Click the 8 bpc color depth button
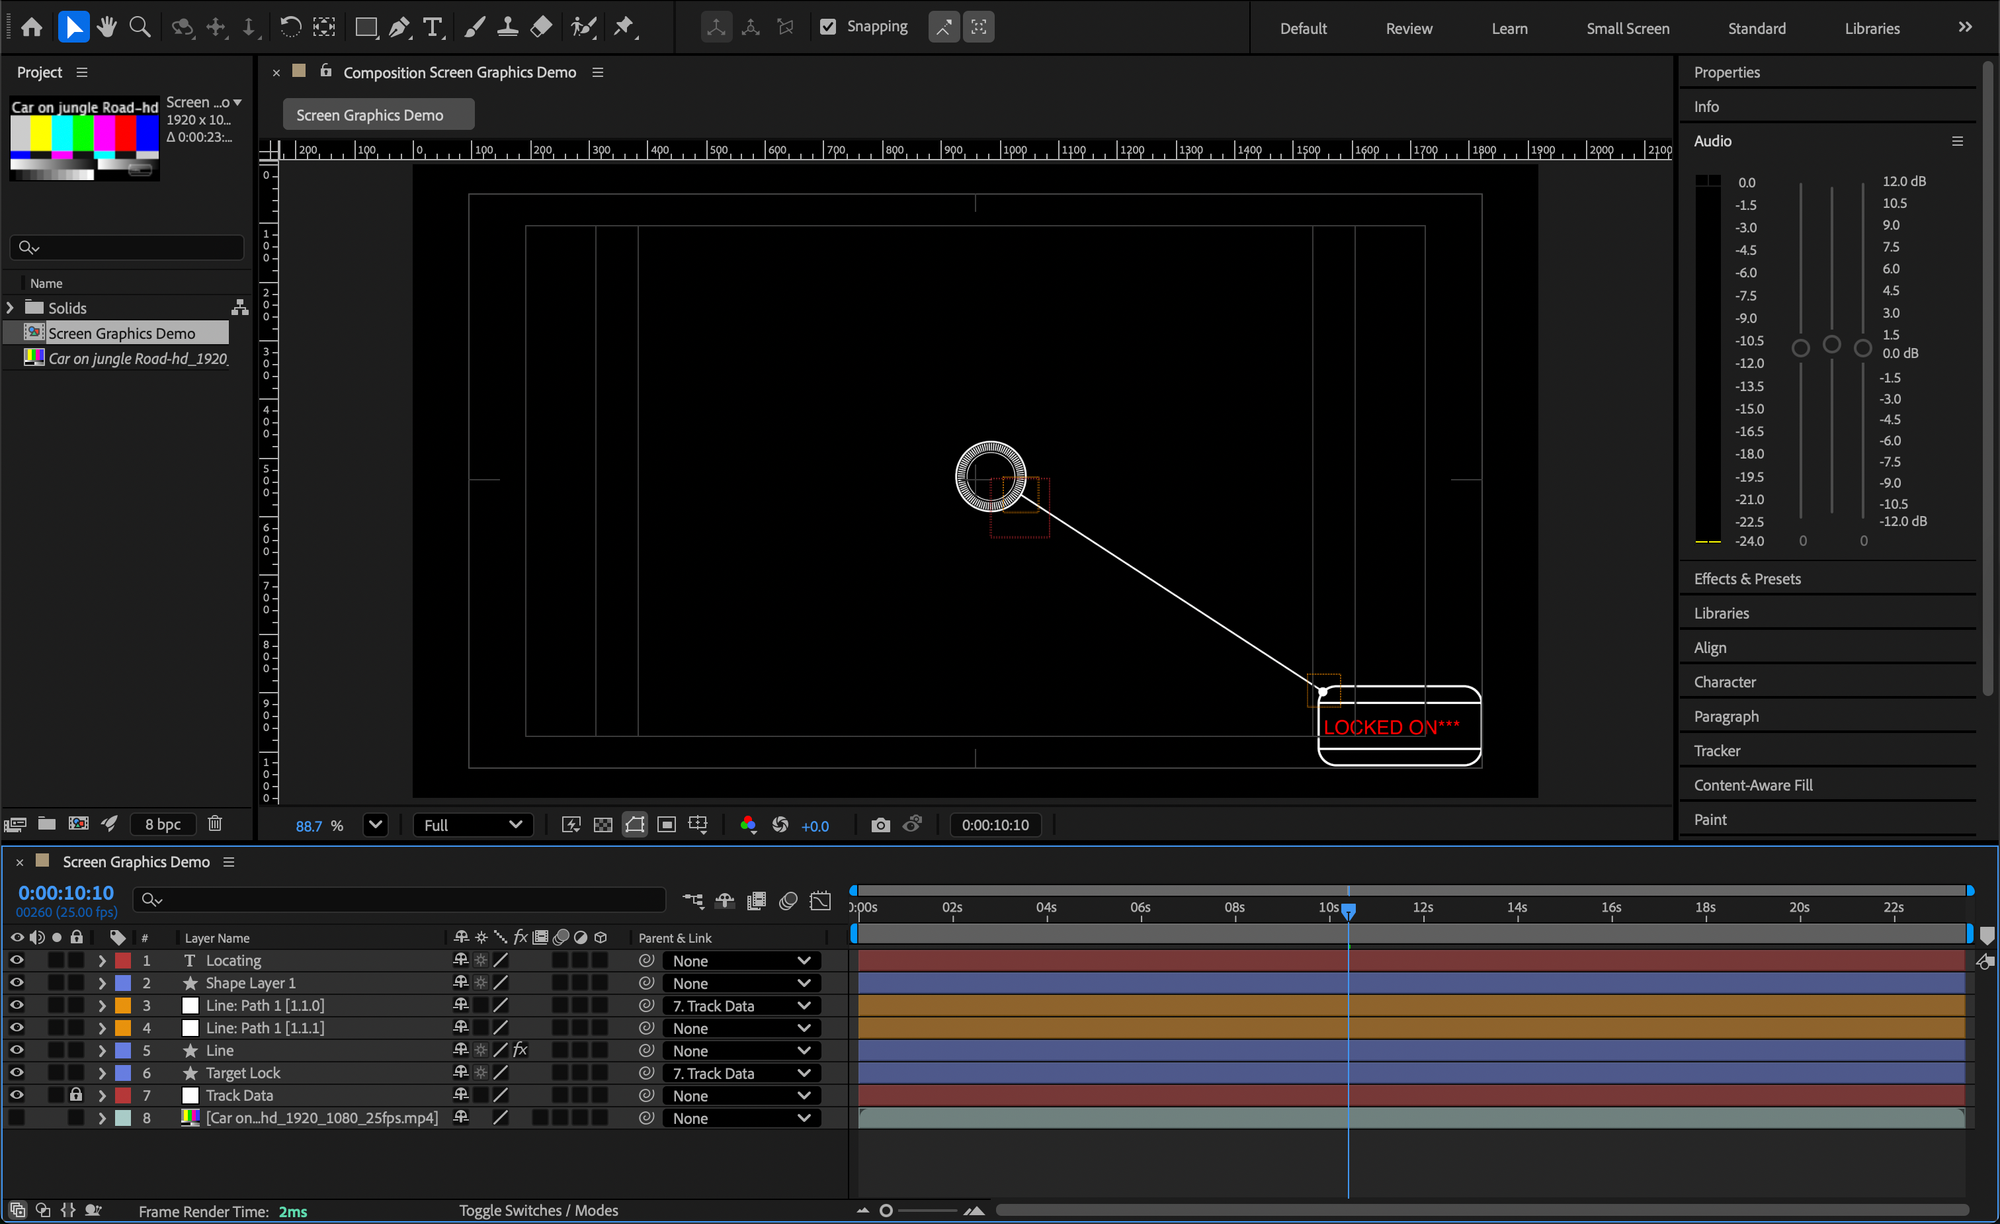 pyautogui.click(x=162, y=824)
